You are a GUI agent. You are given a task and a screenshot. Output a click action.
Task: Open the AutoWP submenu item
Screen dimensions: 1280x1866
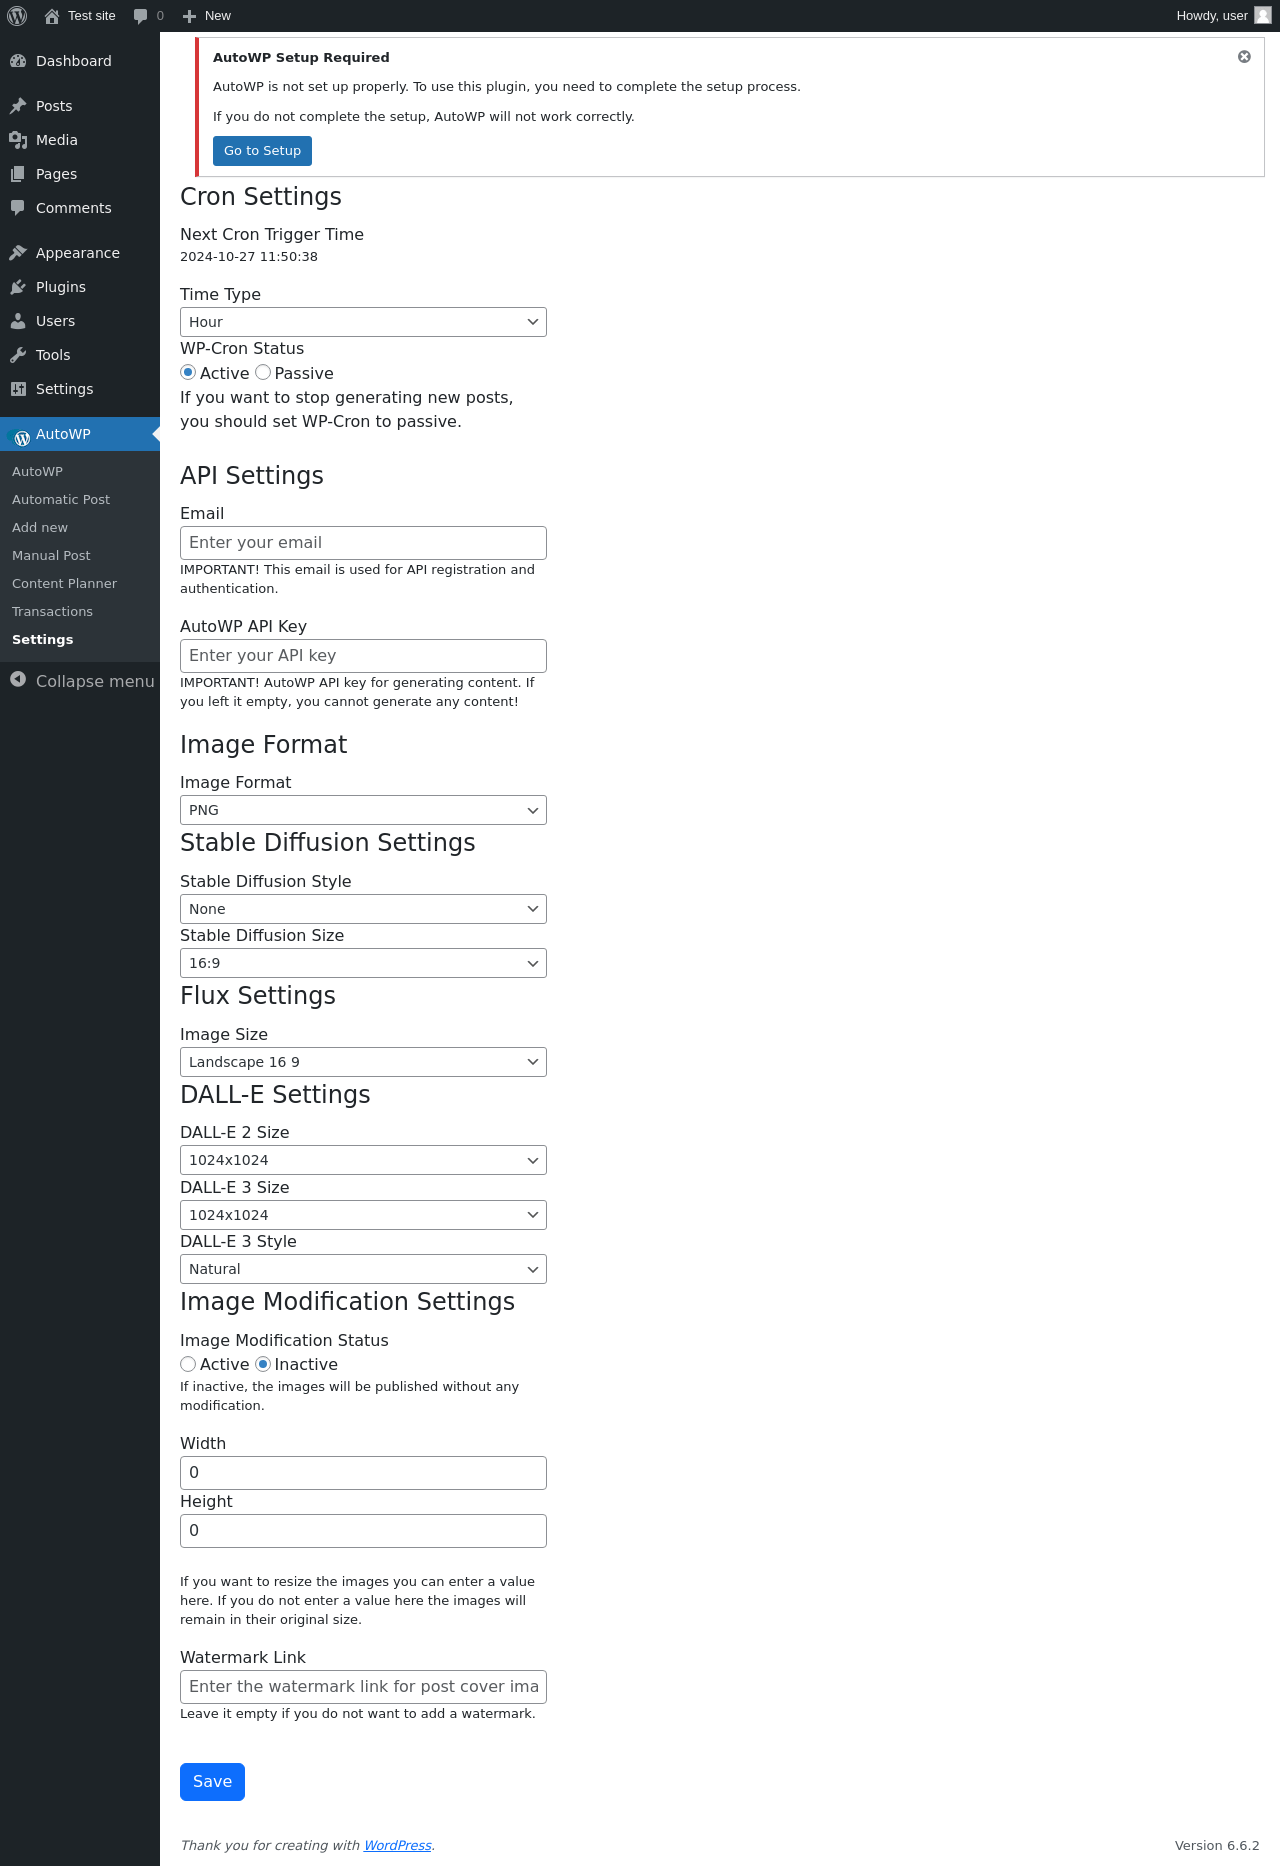point(37,472)
